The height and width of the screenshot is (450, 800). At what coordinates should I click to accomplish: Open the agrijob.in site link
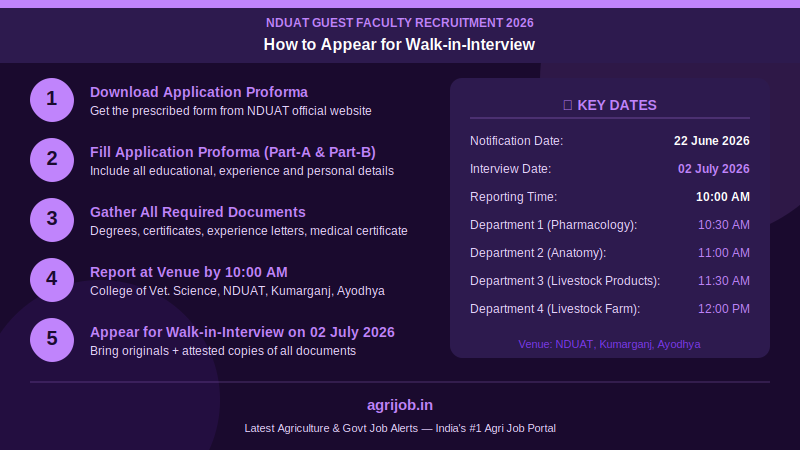tap(400, 405)
